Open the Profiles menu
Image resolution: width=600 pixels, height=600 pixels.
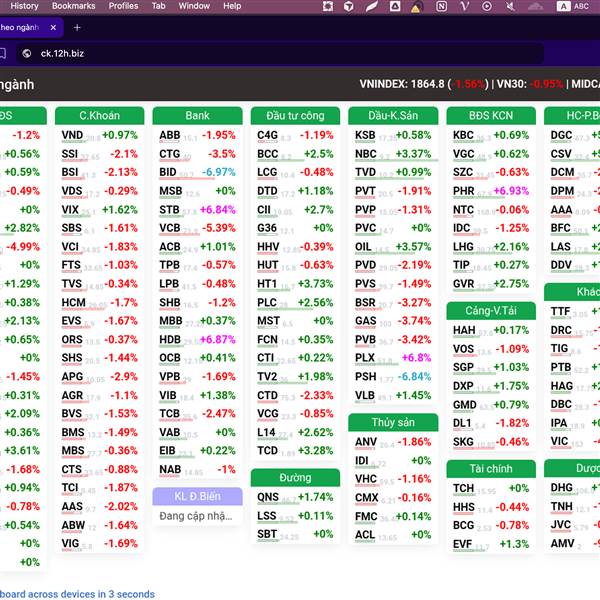pyautogui.click(x=123, y=6)
